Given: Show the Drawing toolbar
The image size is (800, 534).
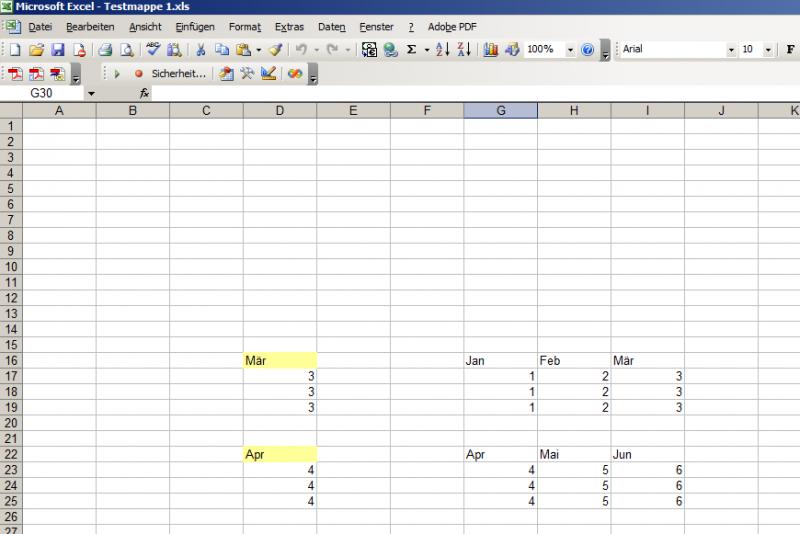Looking at the screenshot, I should [x=512, y=49].
